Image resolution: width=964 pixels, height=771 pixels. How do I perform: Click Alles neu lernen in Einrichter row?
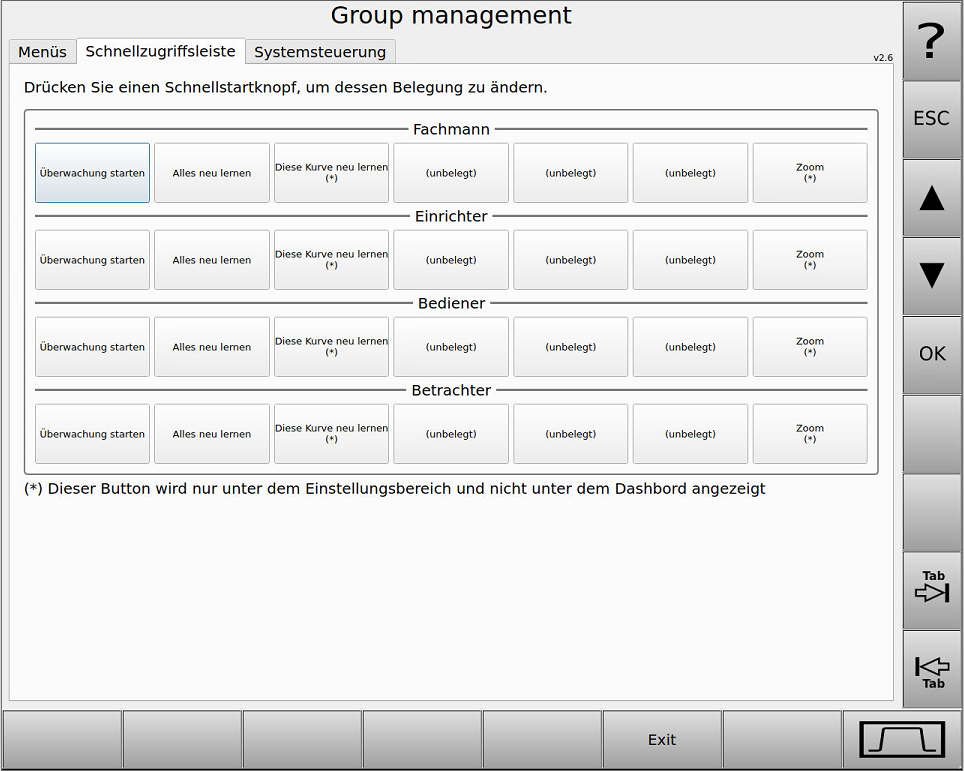(x=211, y=259)
